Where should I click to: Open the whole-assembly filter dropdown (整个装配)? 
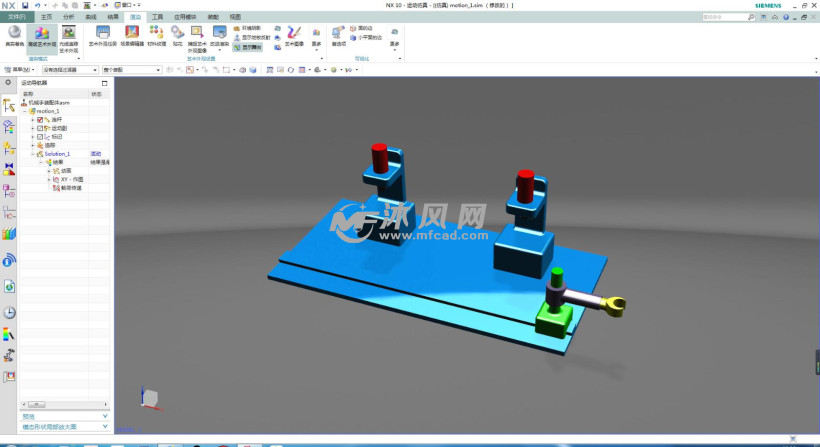coord(131,70)
